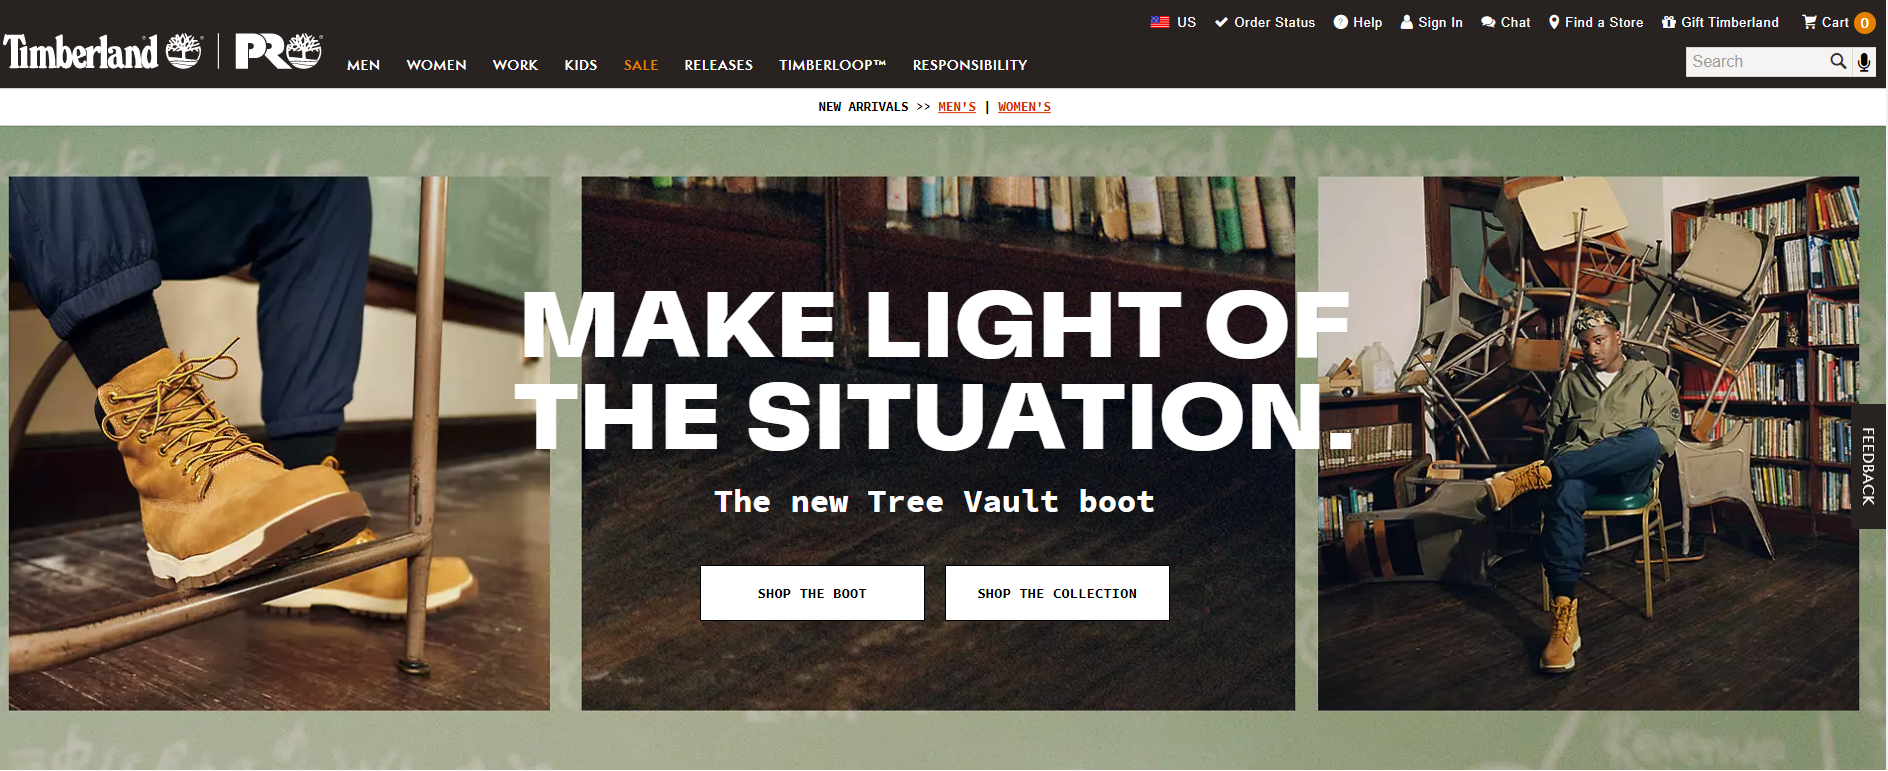Click Sign In person icon
Screen dimensions: 1888x771
click(x=1407, y=22)
